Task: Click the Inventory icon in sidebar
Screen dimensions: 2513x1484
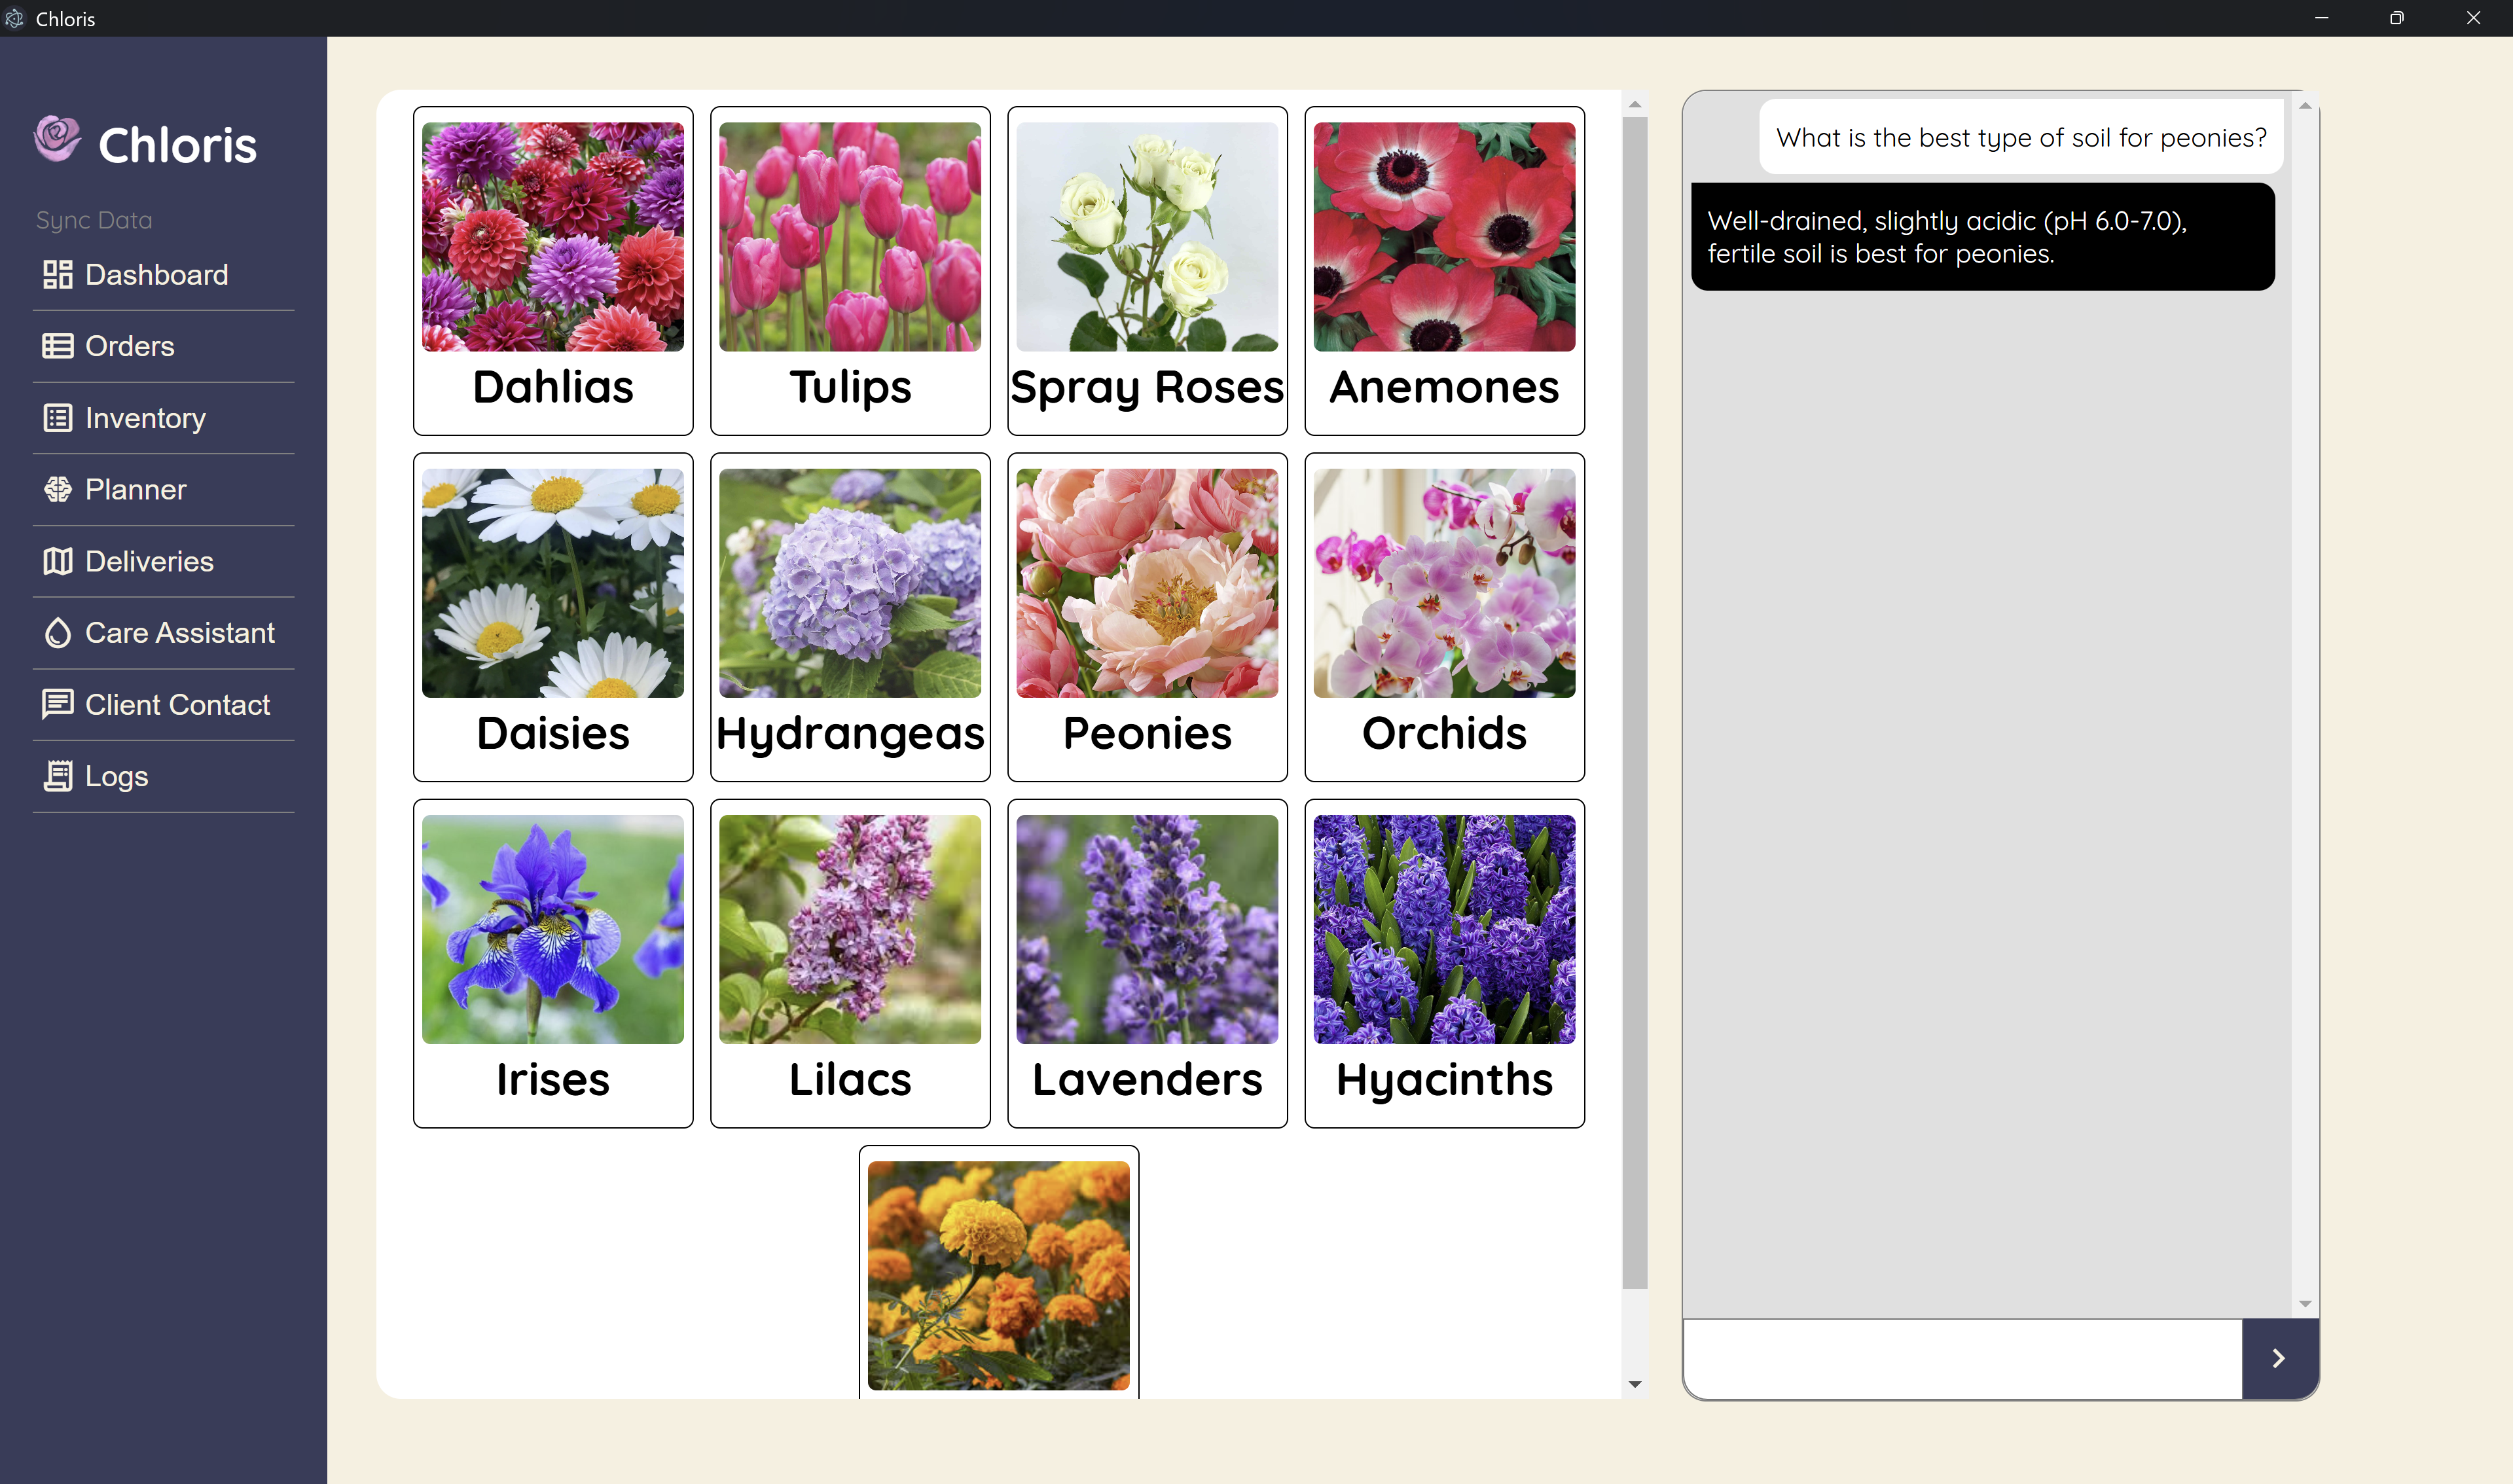Action: pos(57,418)
